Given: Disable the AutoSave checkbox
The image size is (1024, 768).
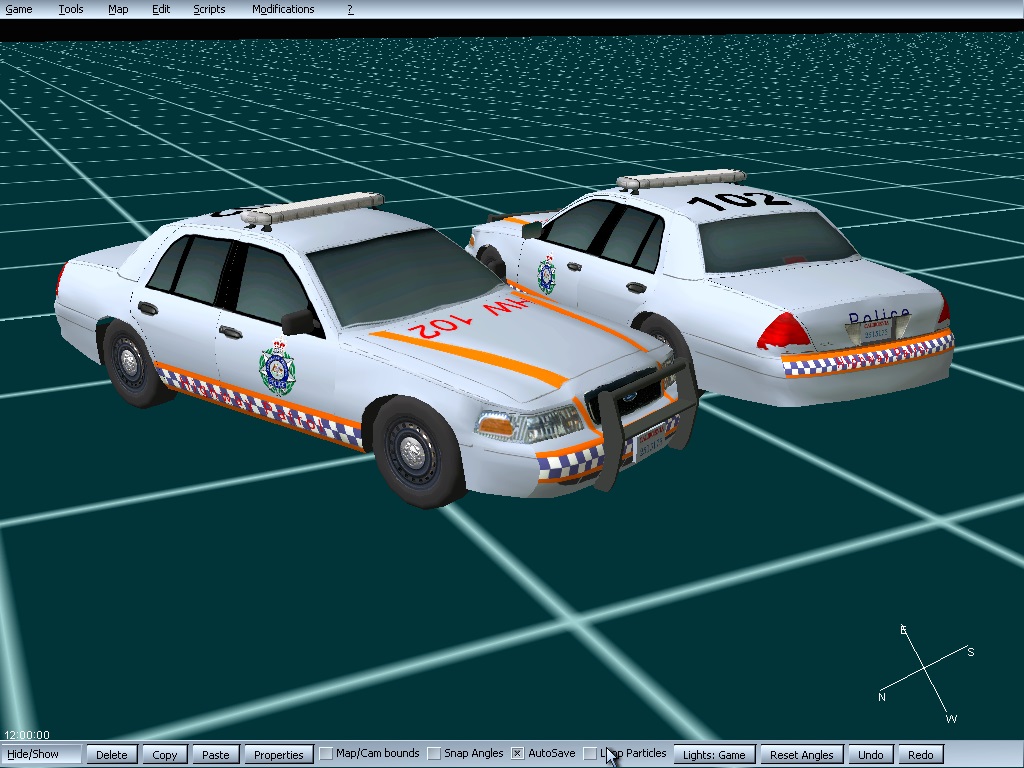Looking at the screenshot, I should tap(517, 754).
